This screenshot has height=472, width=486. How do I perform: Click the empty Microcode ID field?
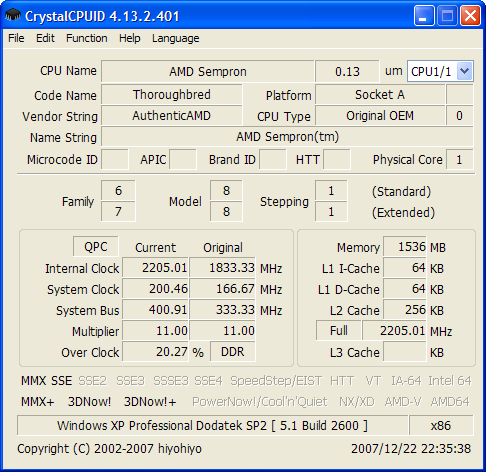(x=115, y=160)
